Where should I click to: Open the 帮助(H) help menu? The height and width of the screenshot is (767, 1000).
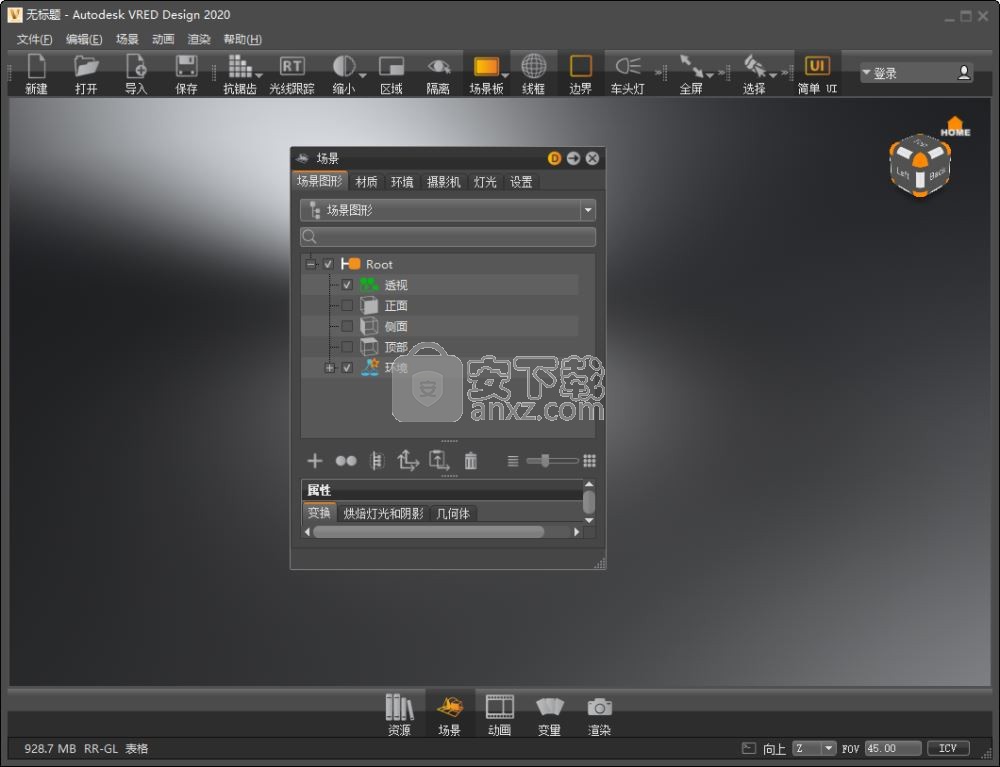(x=243, y=40)
